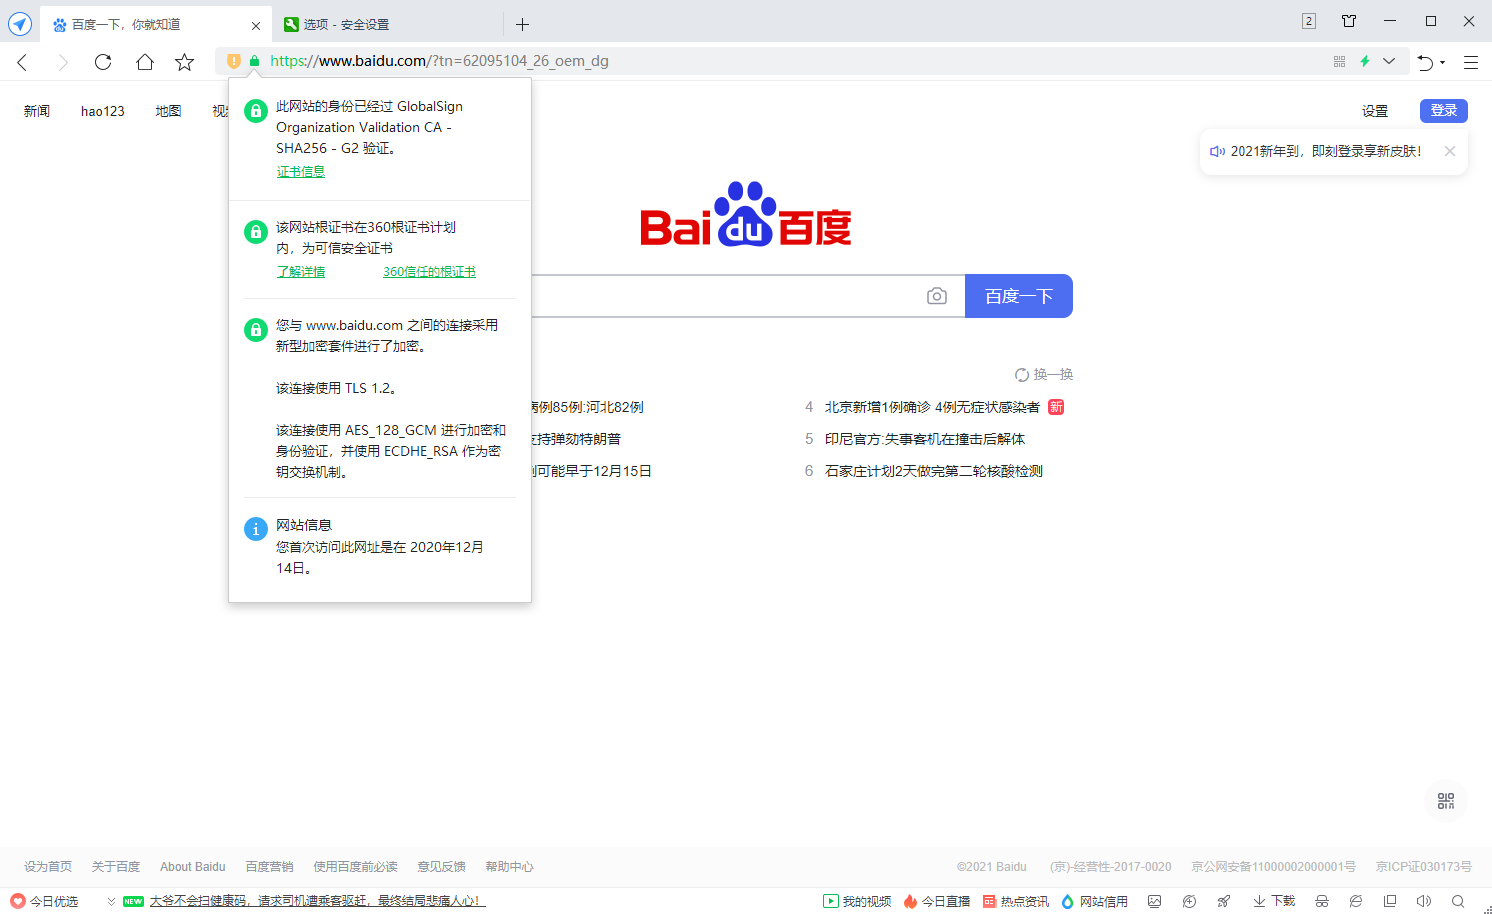Image resolution: width=1492 pixels, height=914 pixels.
Task: Open 网站信用 in status bar
Action: click(x=1095, y=901)
